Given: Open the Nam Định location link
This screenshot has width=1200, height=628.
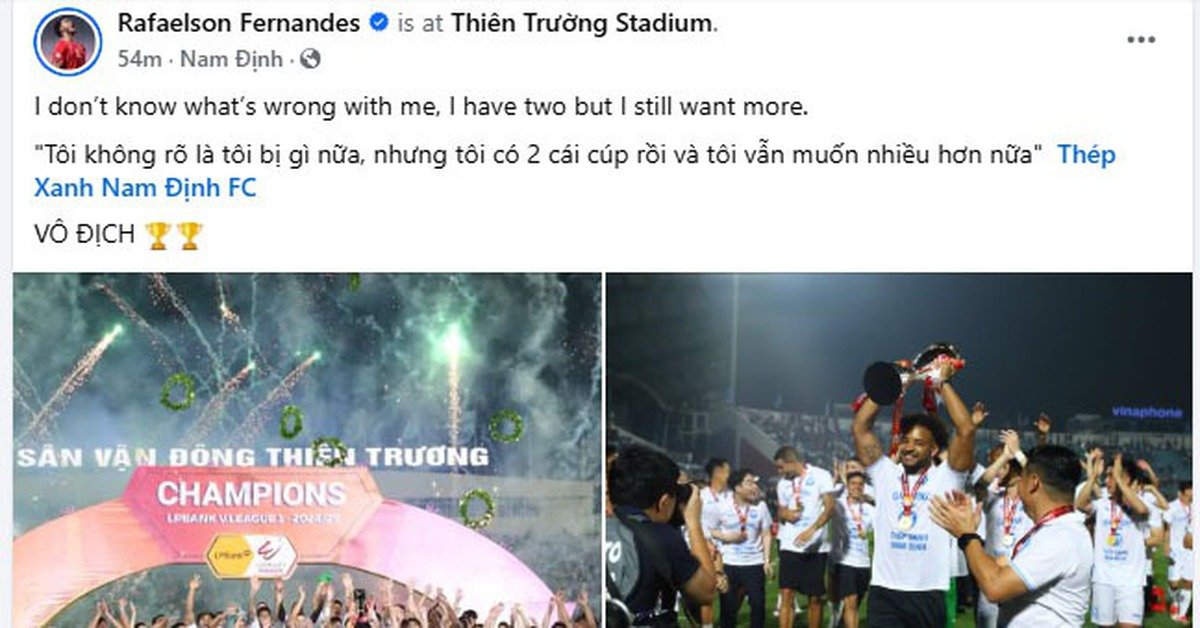Looking at the screenshot, I should [233, 59].
